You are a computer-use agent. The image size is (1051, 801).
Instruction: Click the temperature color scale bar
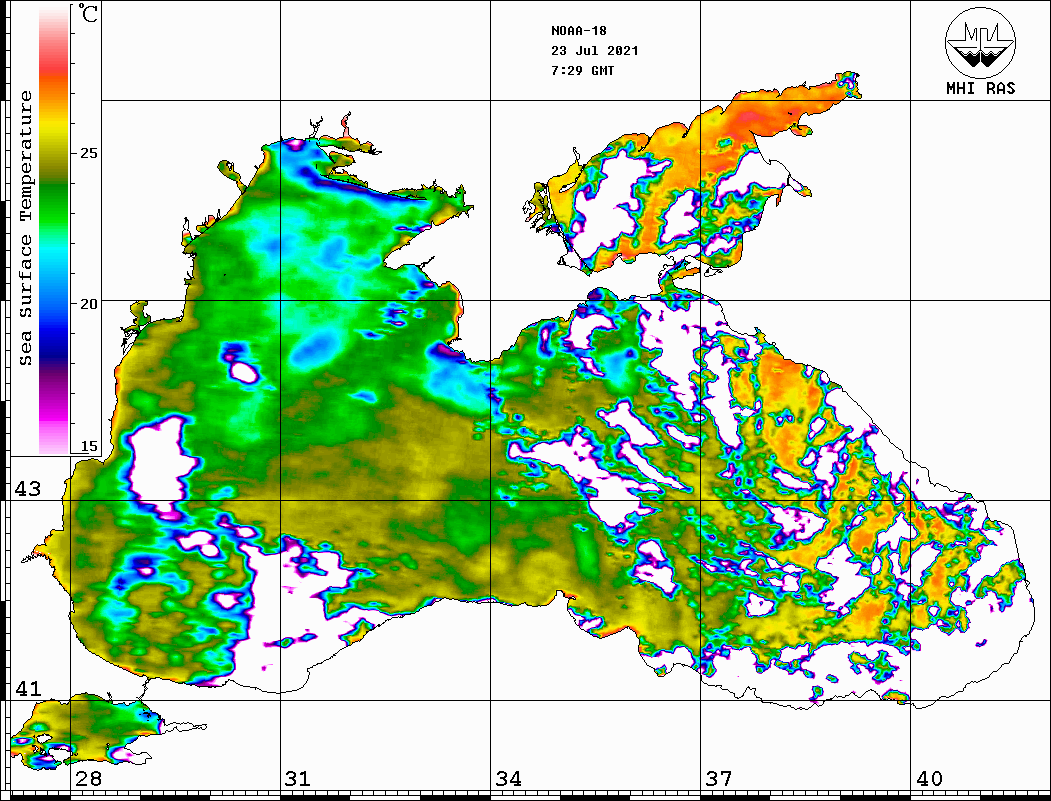(x=54, y=230)
